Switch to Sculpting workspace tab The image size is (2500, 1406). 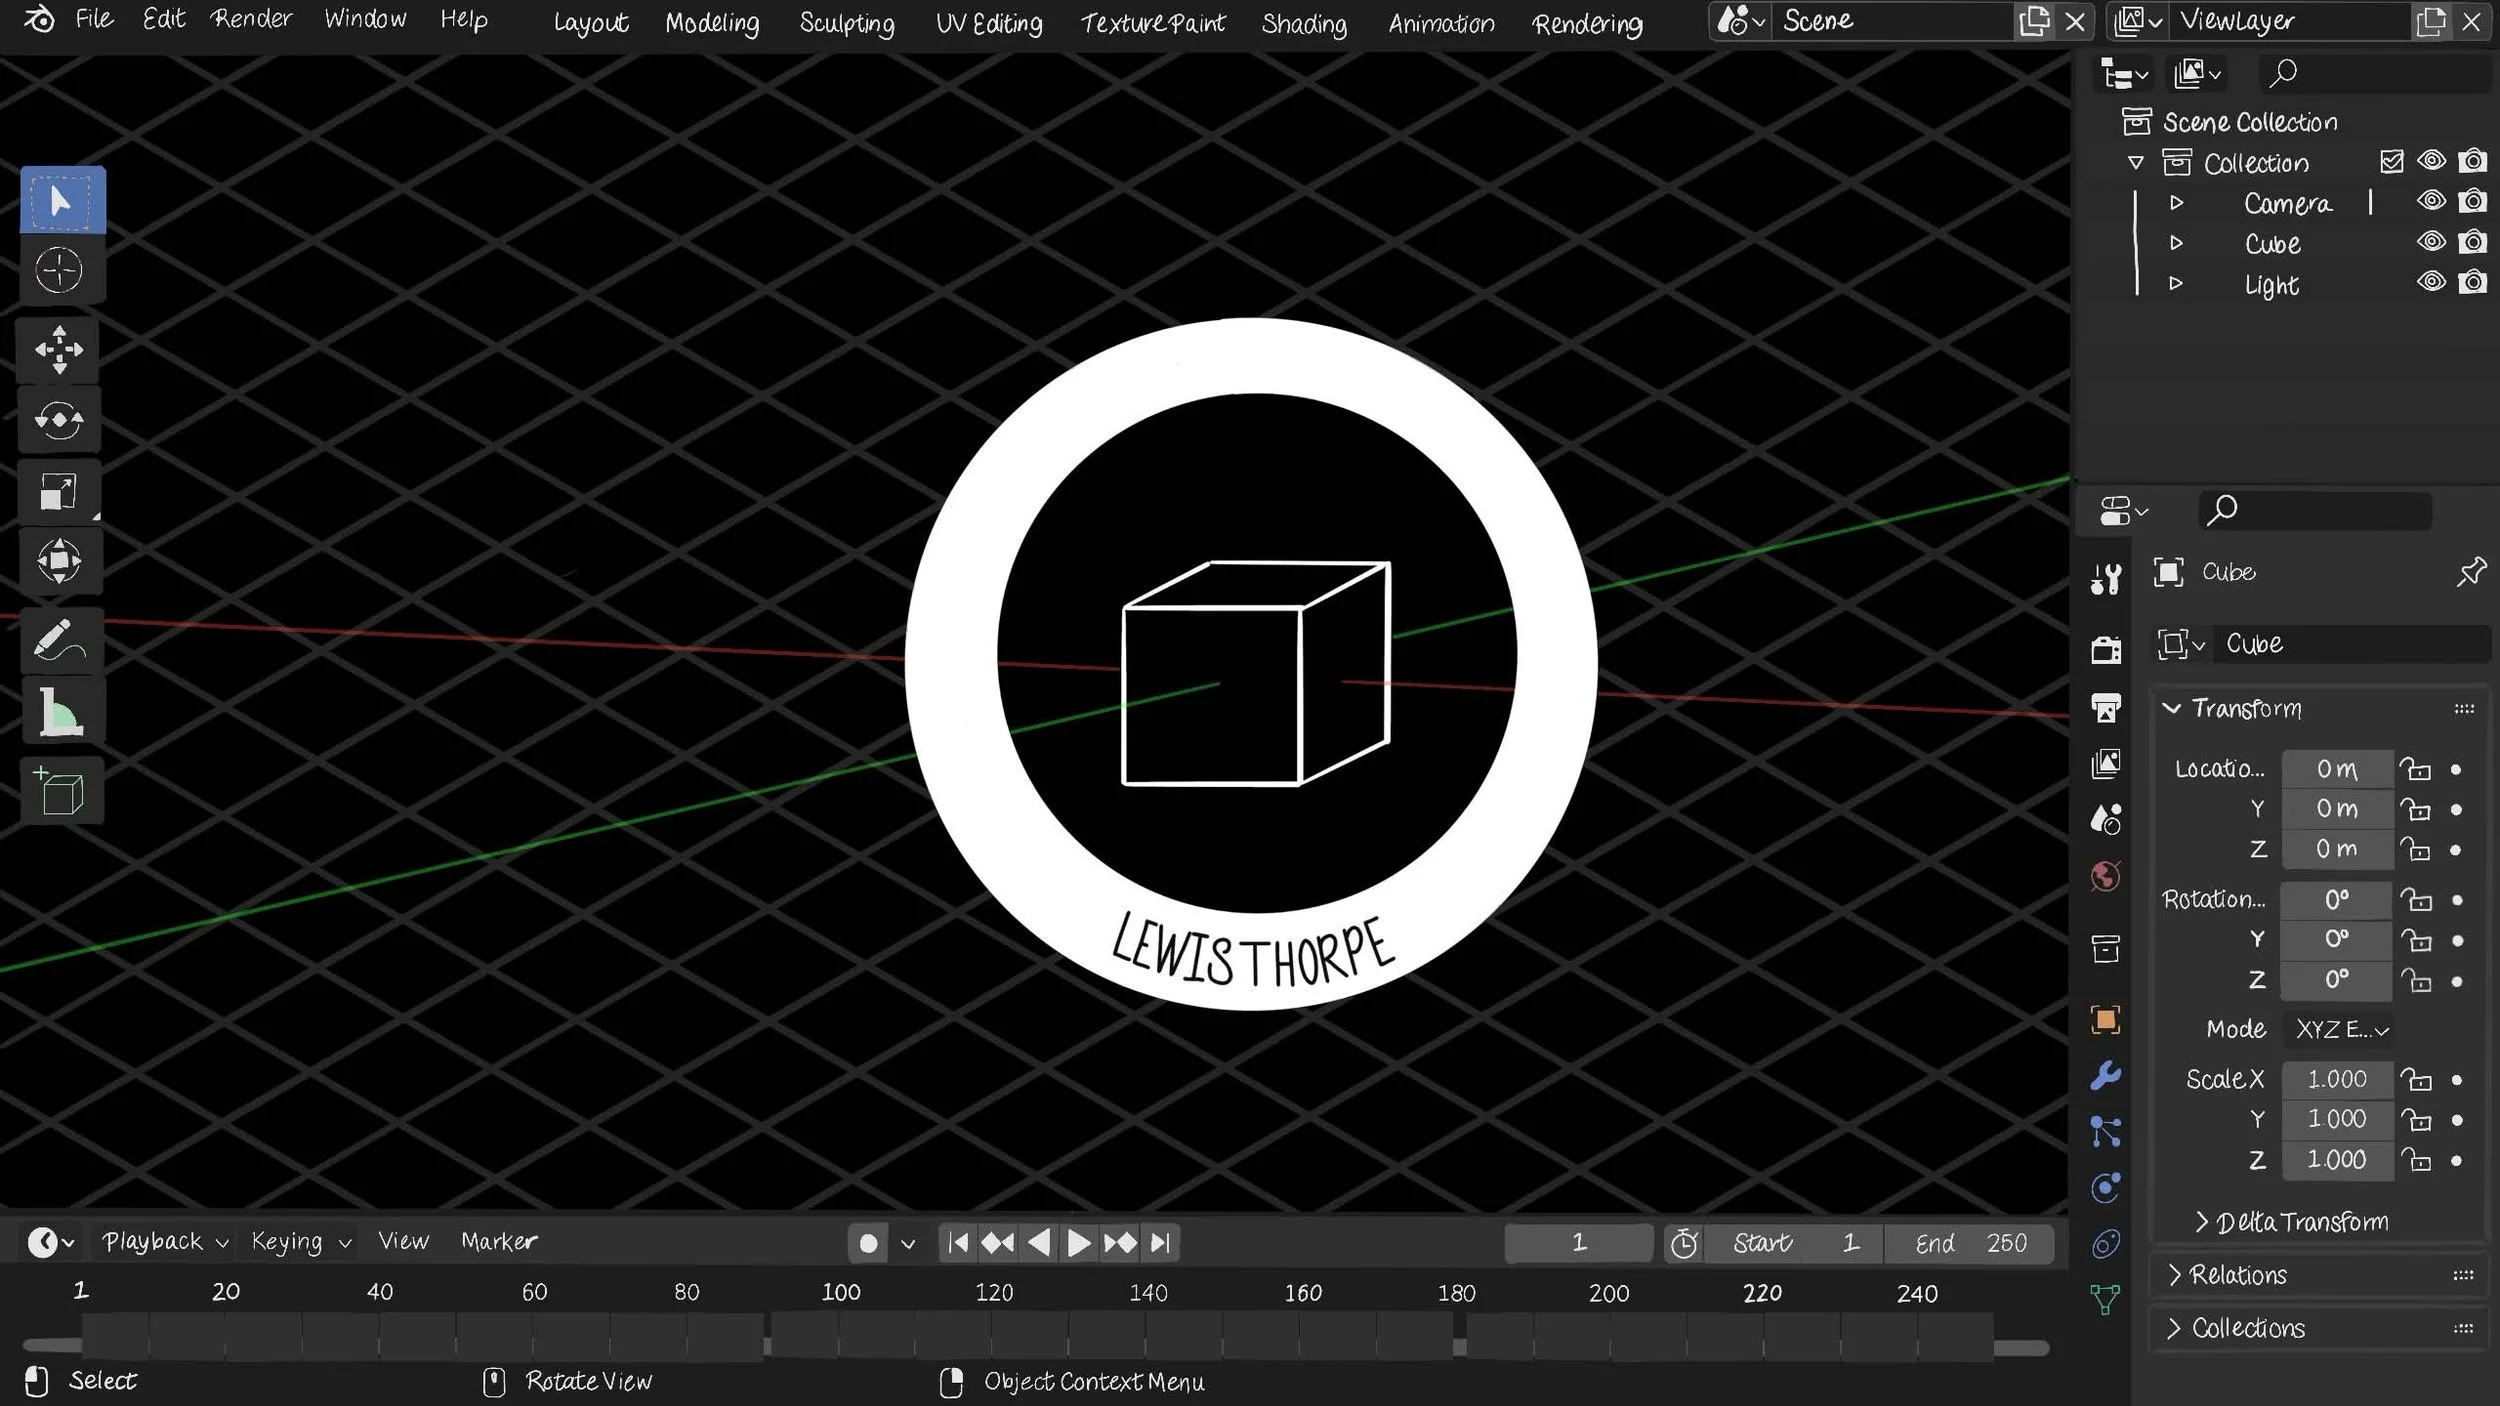pos(847,23)
